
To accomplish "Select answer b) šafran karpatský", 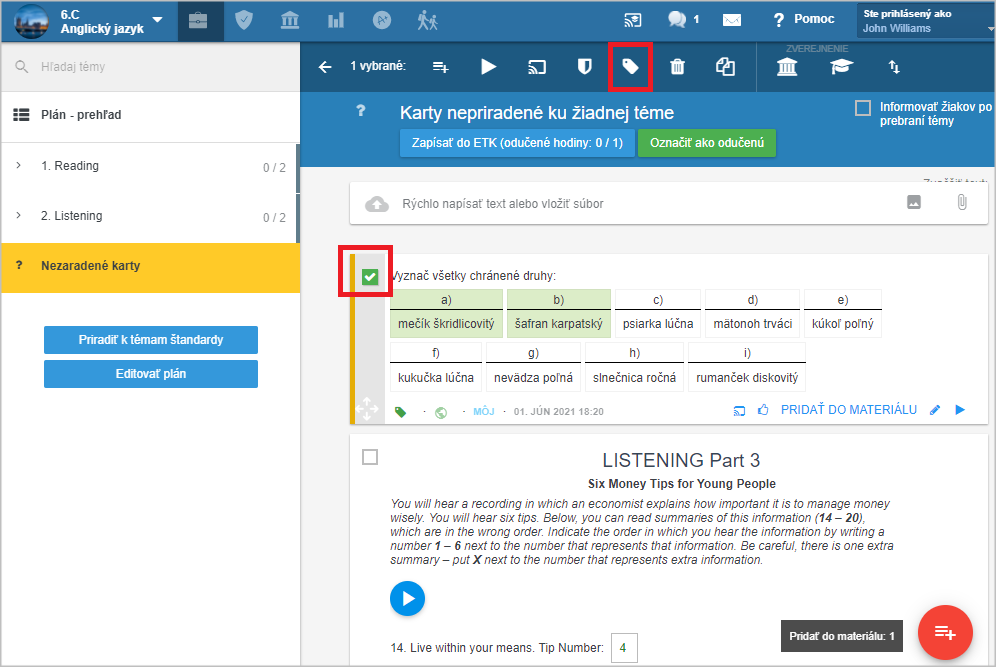I will tap(558, 313).
